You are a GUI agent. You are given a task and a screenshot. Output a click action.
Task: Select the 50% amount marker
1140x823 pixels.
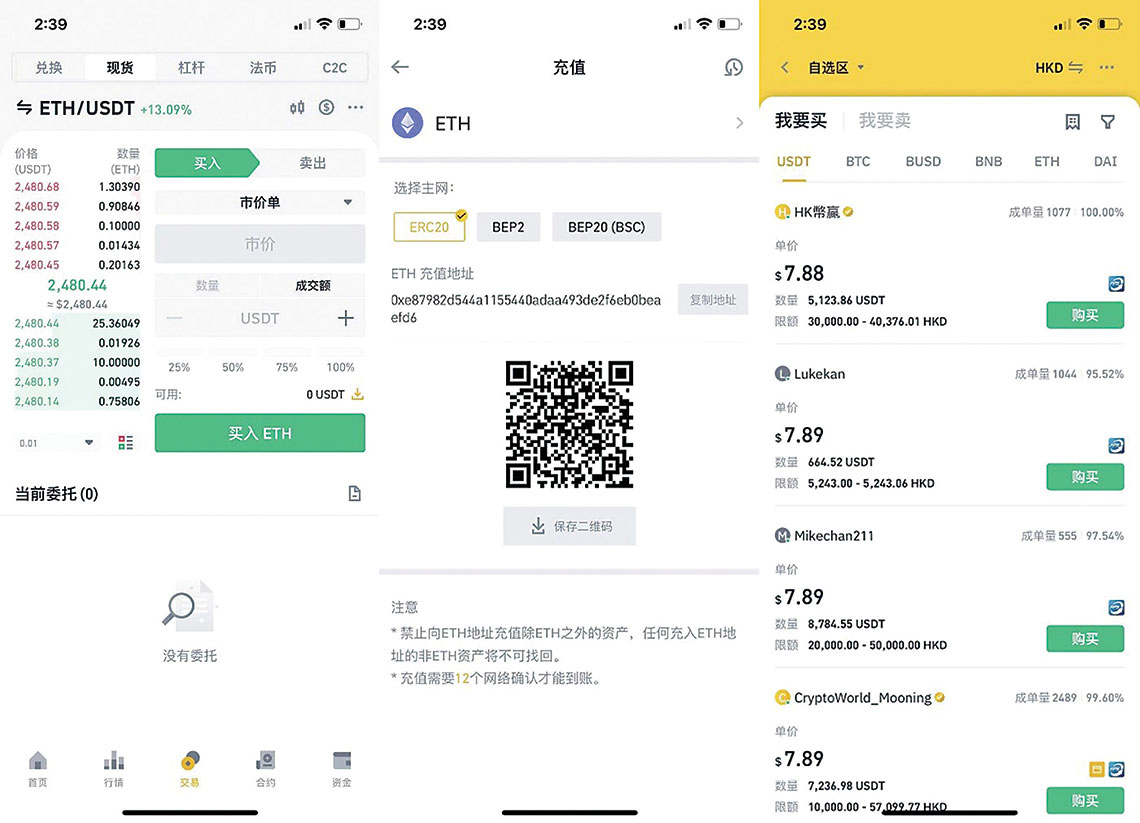(233, 367)
